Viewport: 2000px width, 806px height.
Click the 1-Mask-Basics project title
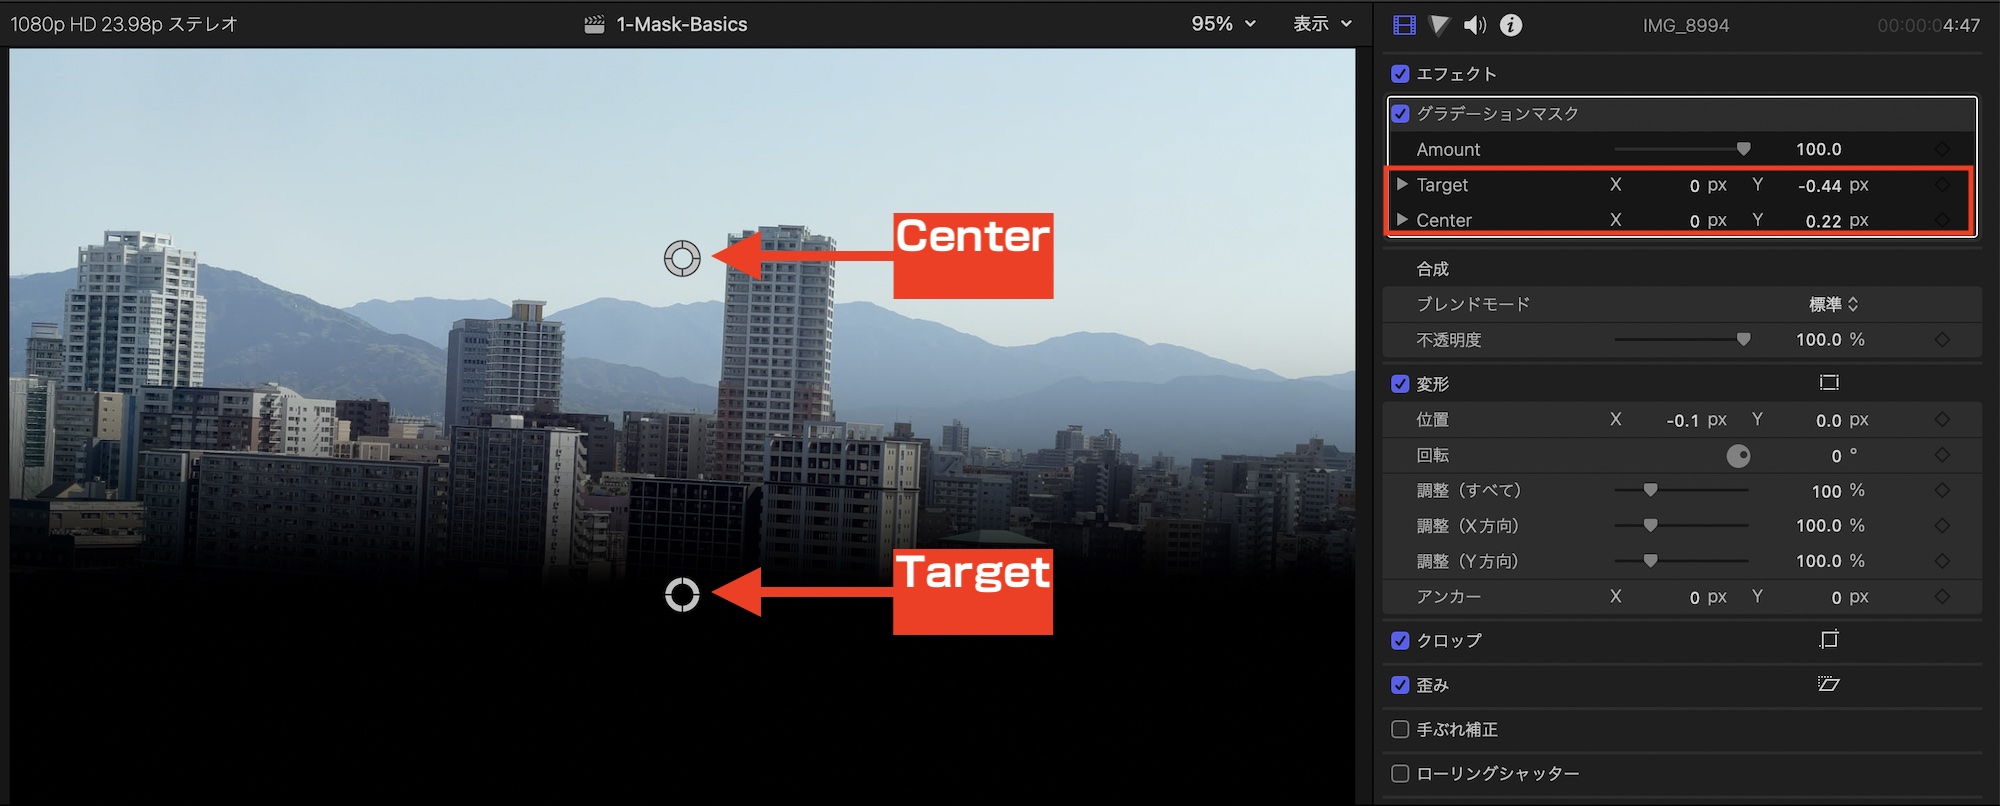(682, 24)
